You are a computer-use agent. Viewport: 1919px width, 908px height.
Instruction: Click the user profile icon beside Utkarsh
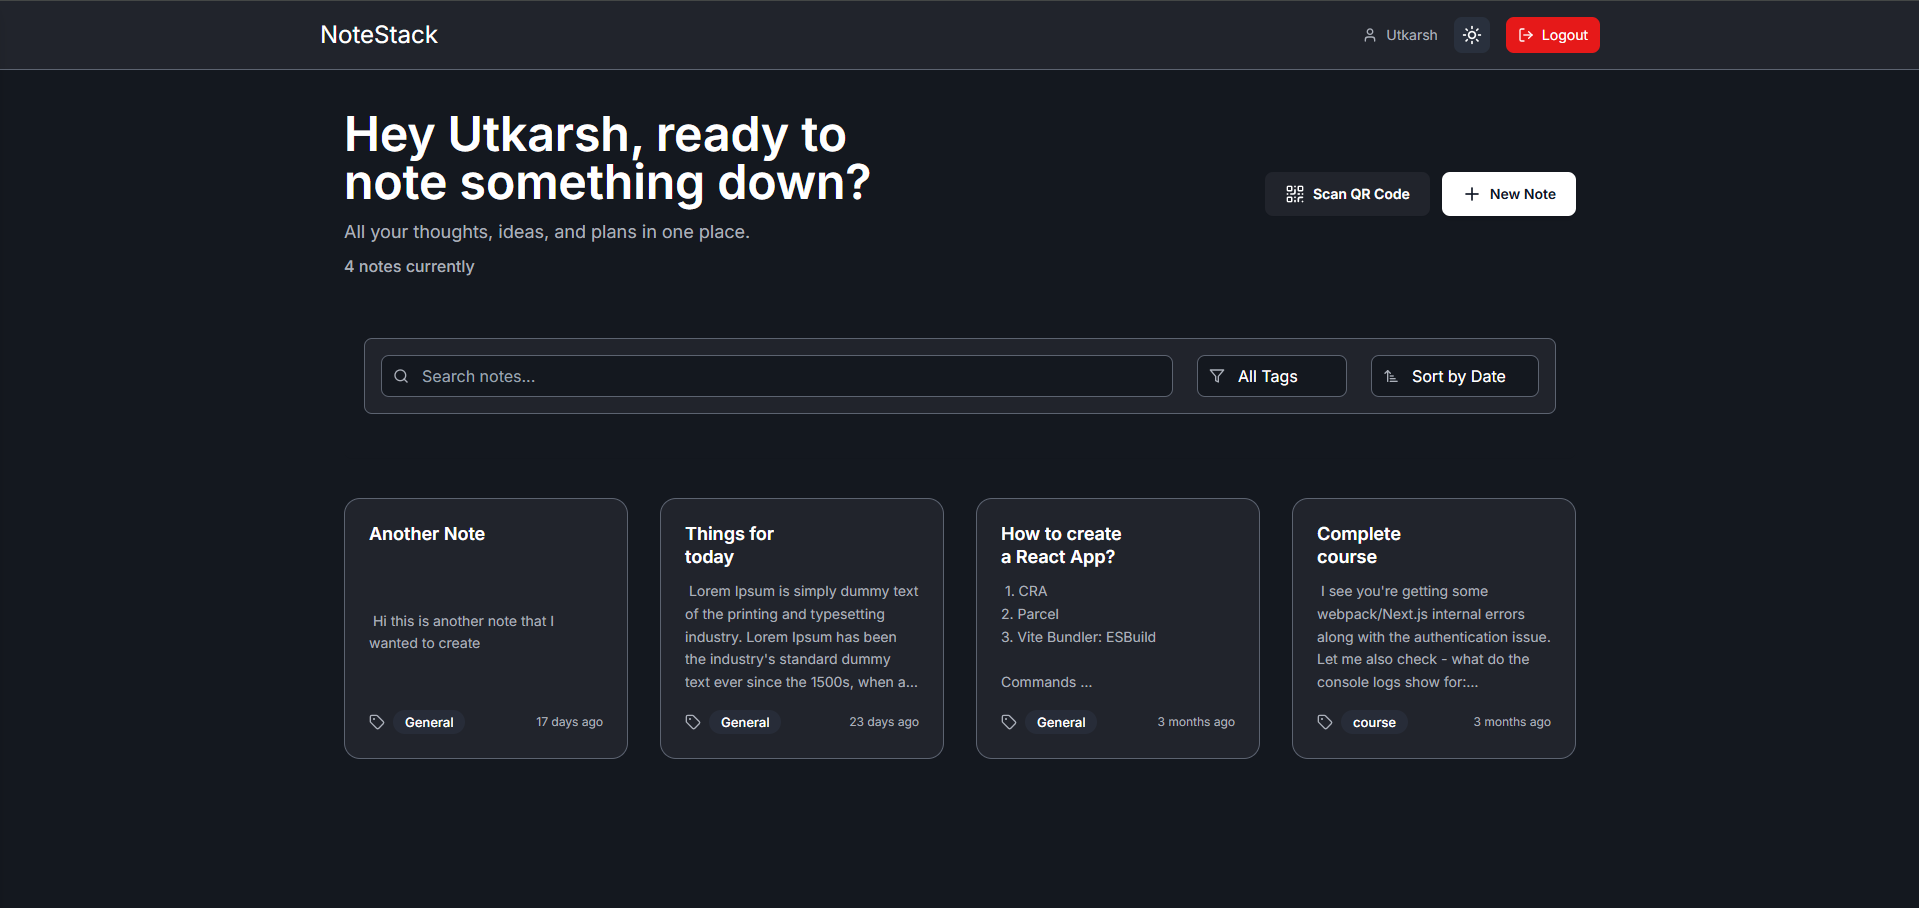(x=1369, y=35)
